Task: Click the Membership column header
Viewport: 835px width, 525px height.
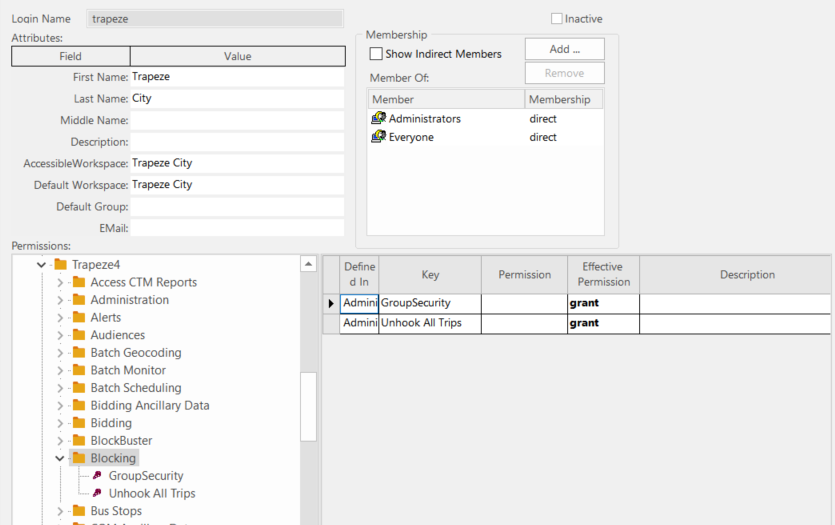Action: (x=564, y=99)
